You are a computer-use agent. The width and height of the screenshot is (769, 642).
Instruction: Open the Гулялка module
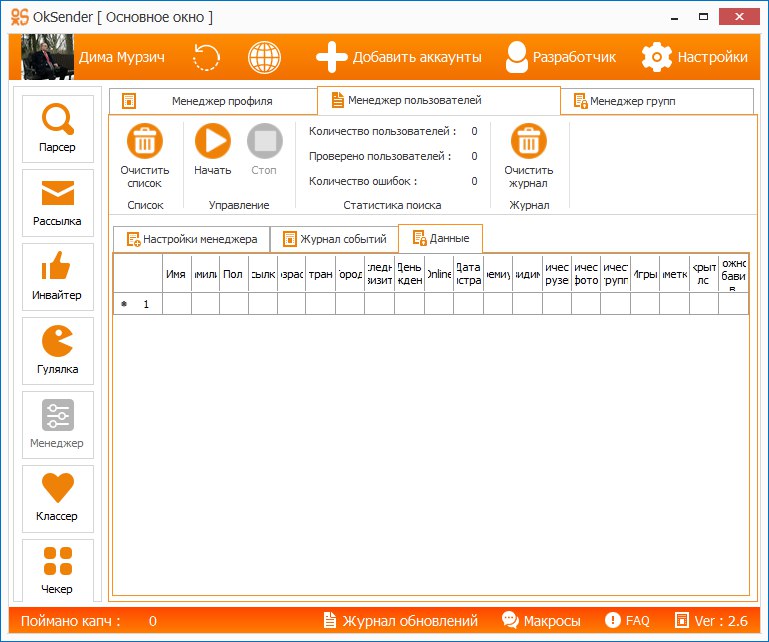click(x=57, y=351)
